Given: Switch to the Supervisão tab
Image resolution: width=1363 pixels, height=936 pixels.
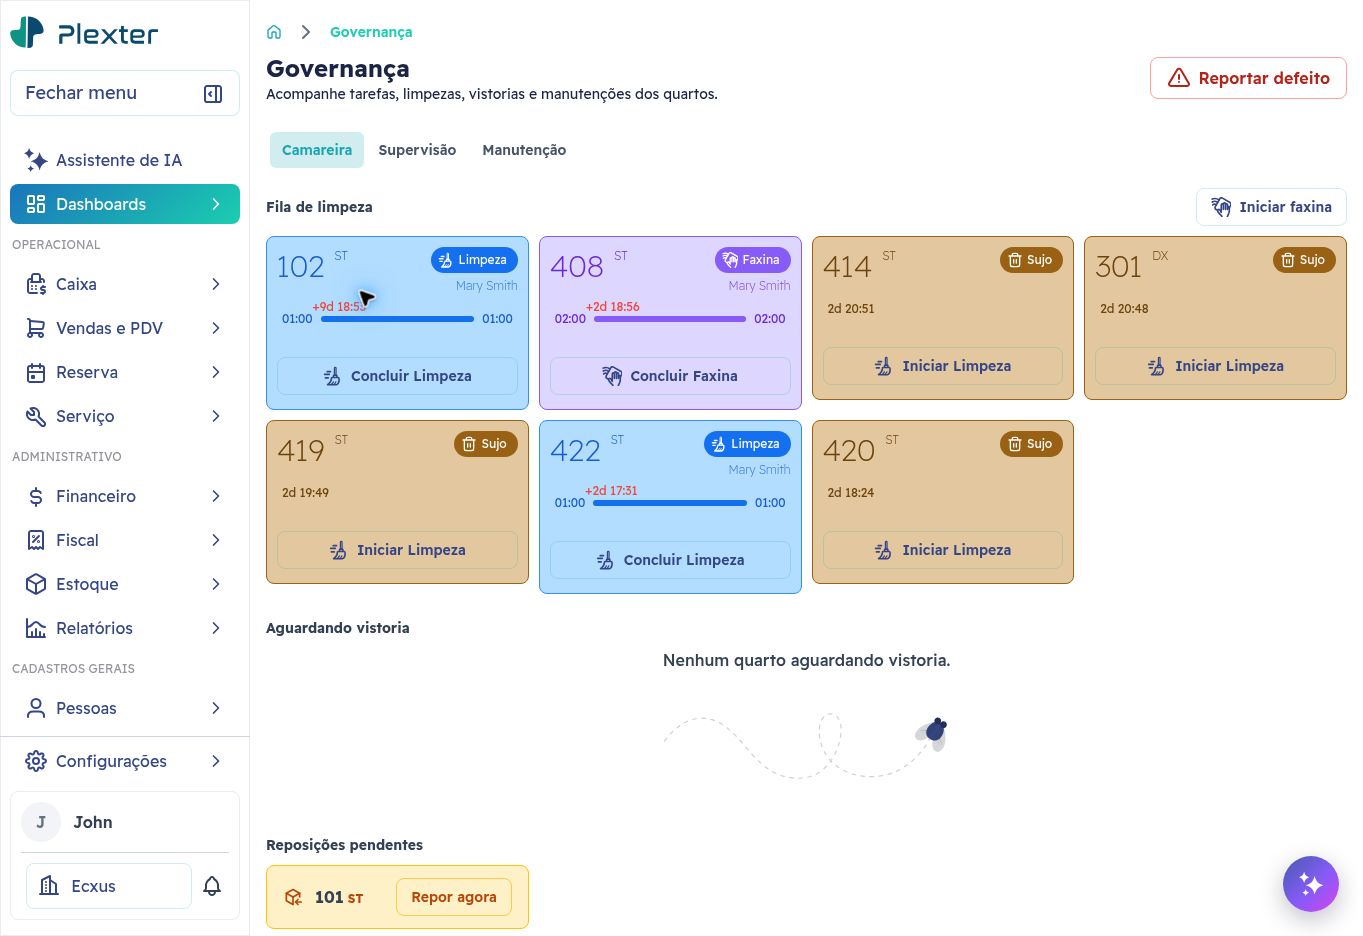Looking at the screenshot, I should (417, 150).
